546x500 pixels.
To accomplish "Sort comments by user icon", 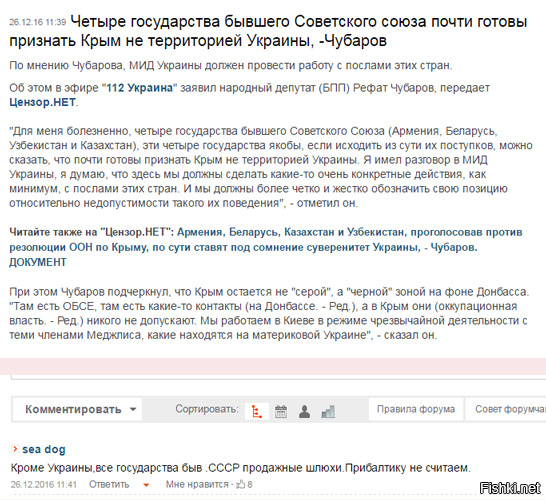I will [304, 412].
